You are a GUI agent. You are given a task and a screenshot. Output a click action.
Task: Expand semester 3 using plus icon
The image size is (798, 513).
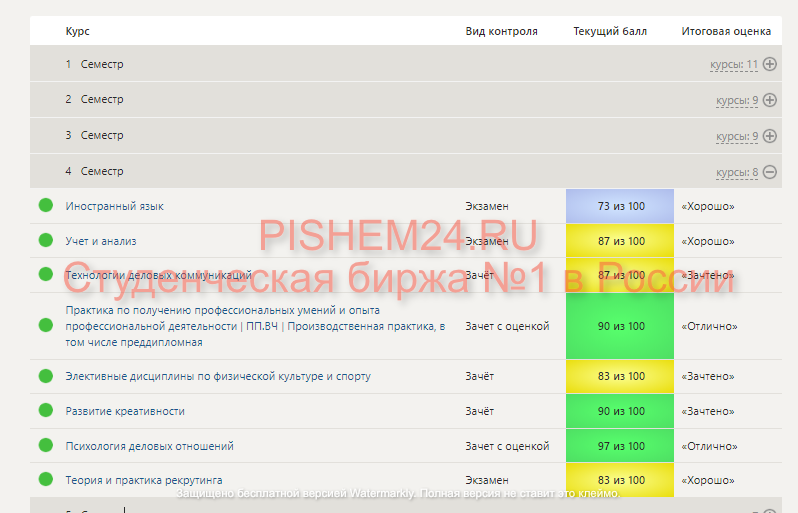(769, 136)
